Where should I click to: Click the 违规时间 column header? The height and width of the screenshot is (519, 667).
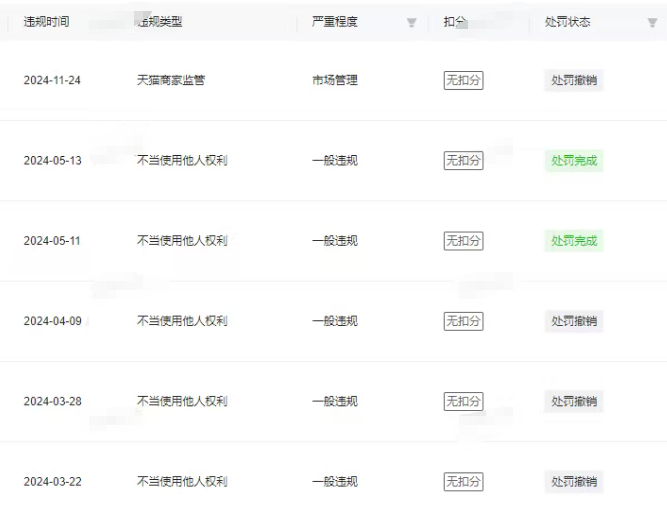[x=46, y=22]
